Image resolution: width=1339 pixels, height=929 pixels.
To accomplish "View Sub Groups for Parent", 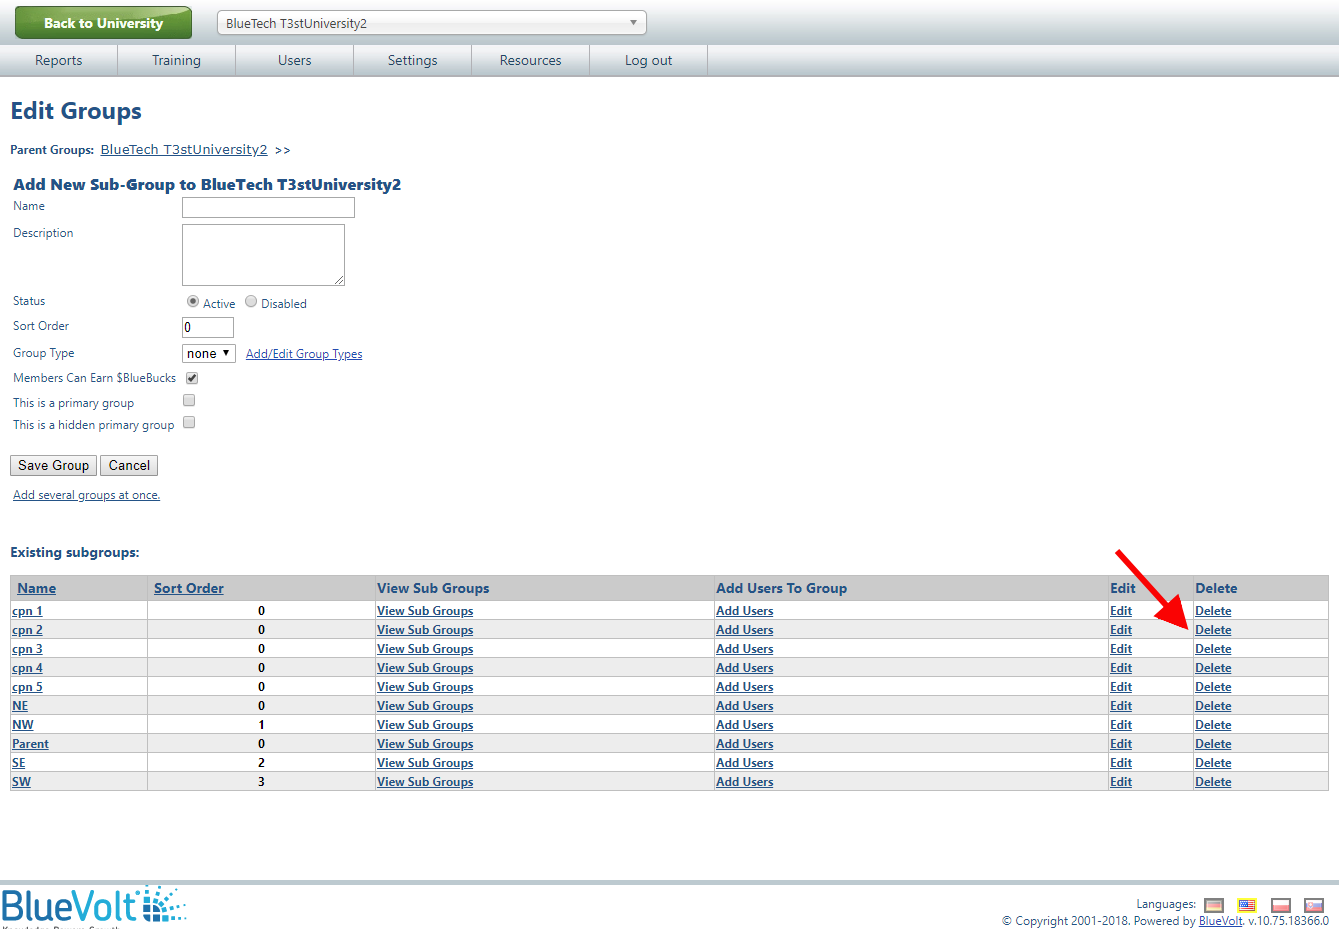I will (425, 744).
